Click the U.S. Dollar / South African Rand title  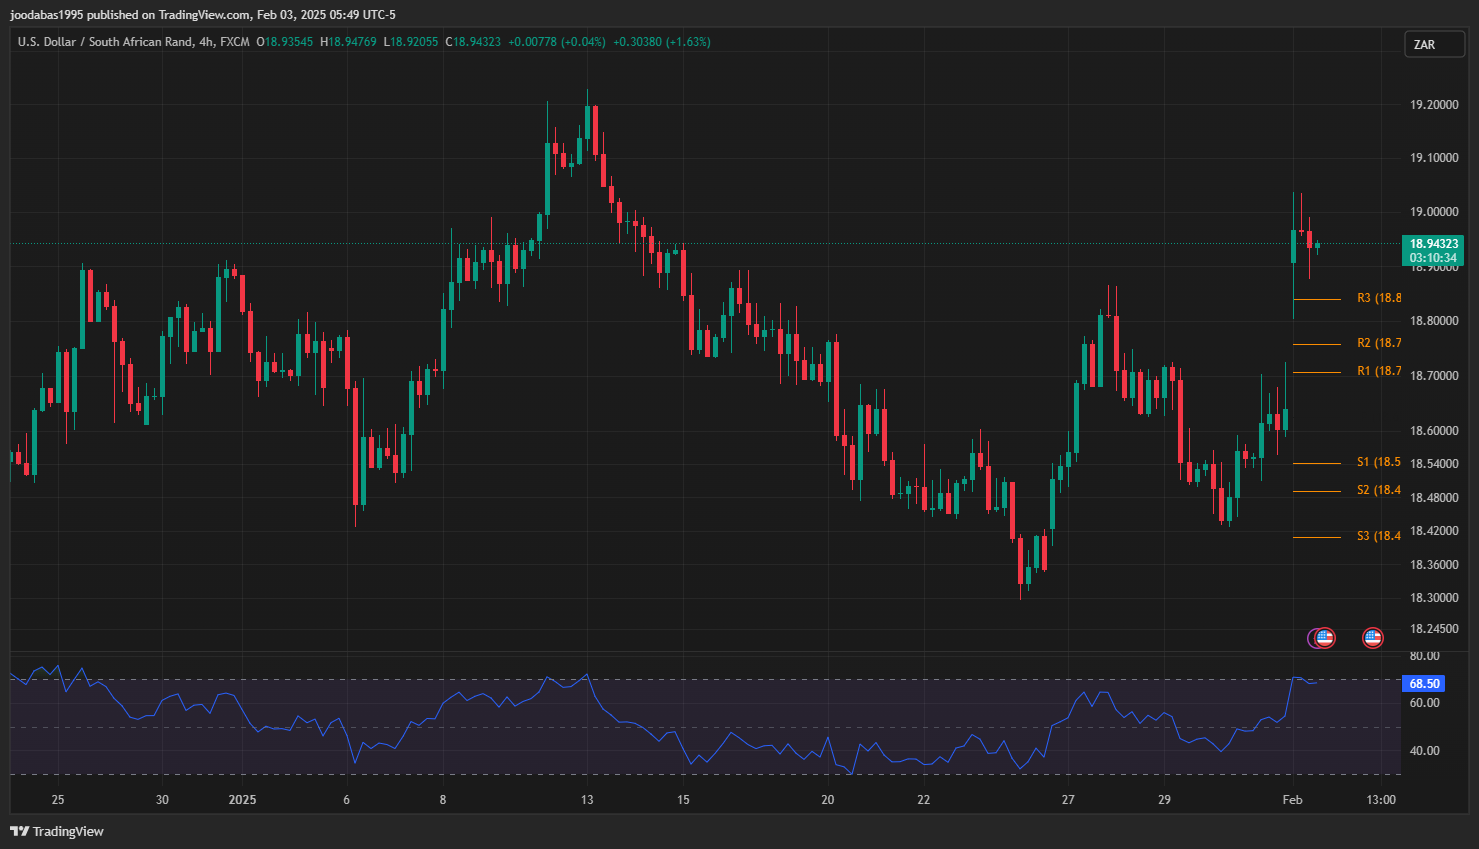click(x=133, y=42)
